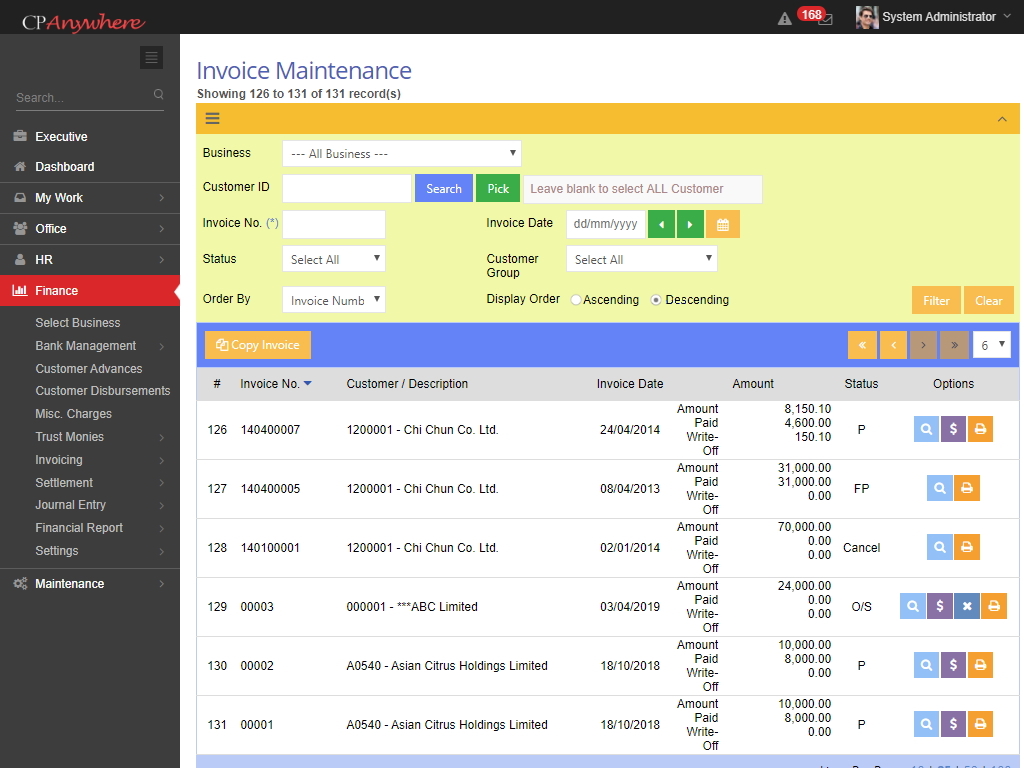Click the Filter button

936,300
